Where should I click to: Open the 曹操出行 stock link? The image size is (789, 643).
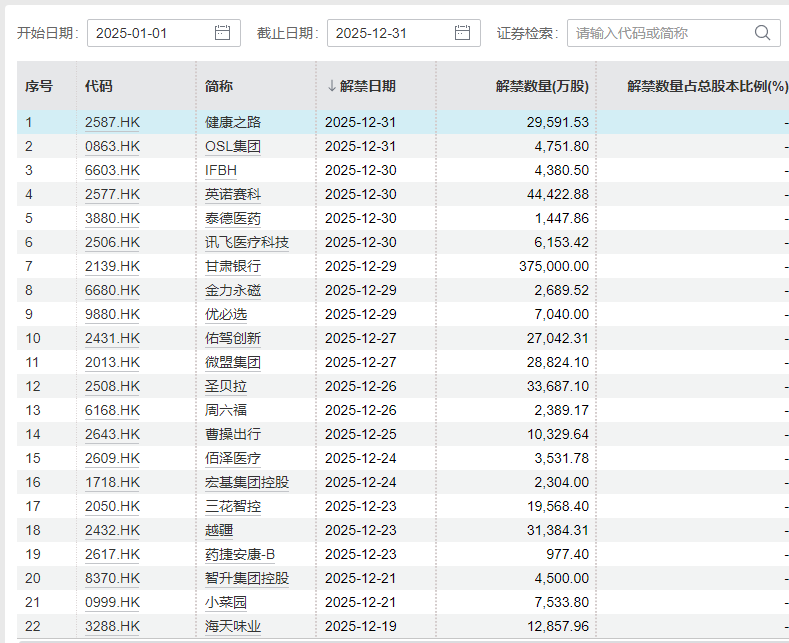coord(232,434)
